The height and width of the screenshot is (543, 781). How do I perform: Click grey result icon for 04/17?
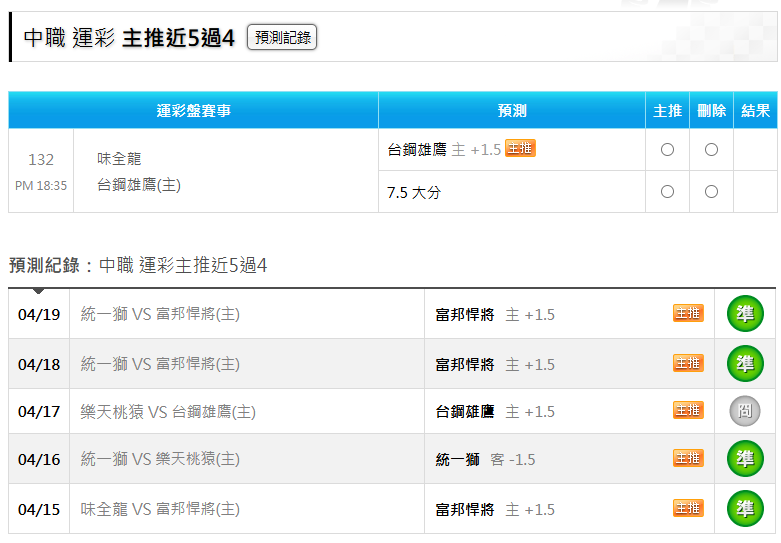[745, 411]
